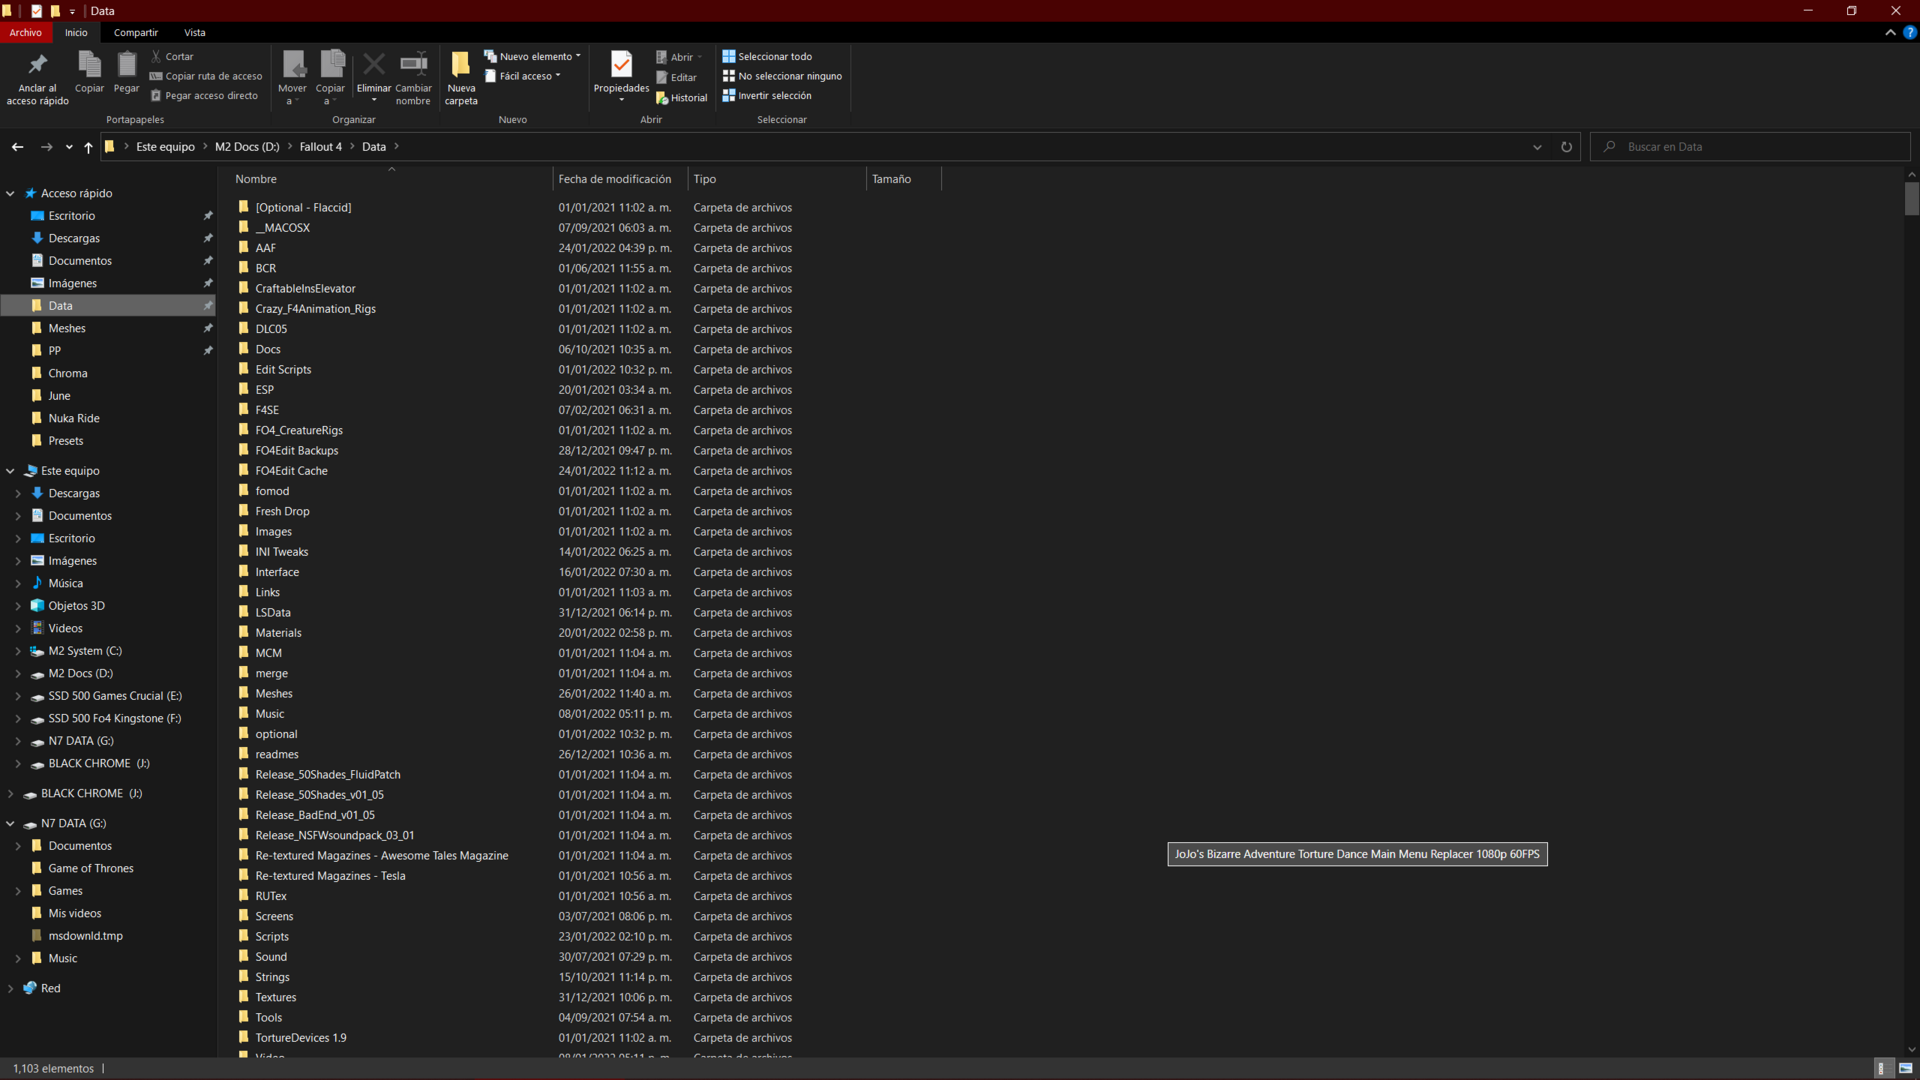Click No seleccionar ninguno
Image resolution: width=1920 pixels, height=1080 pixels.
[782, 76]
